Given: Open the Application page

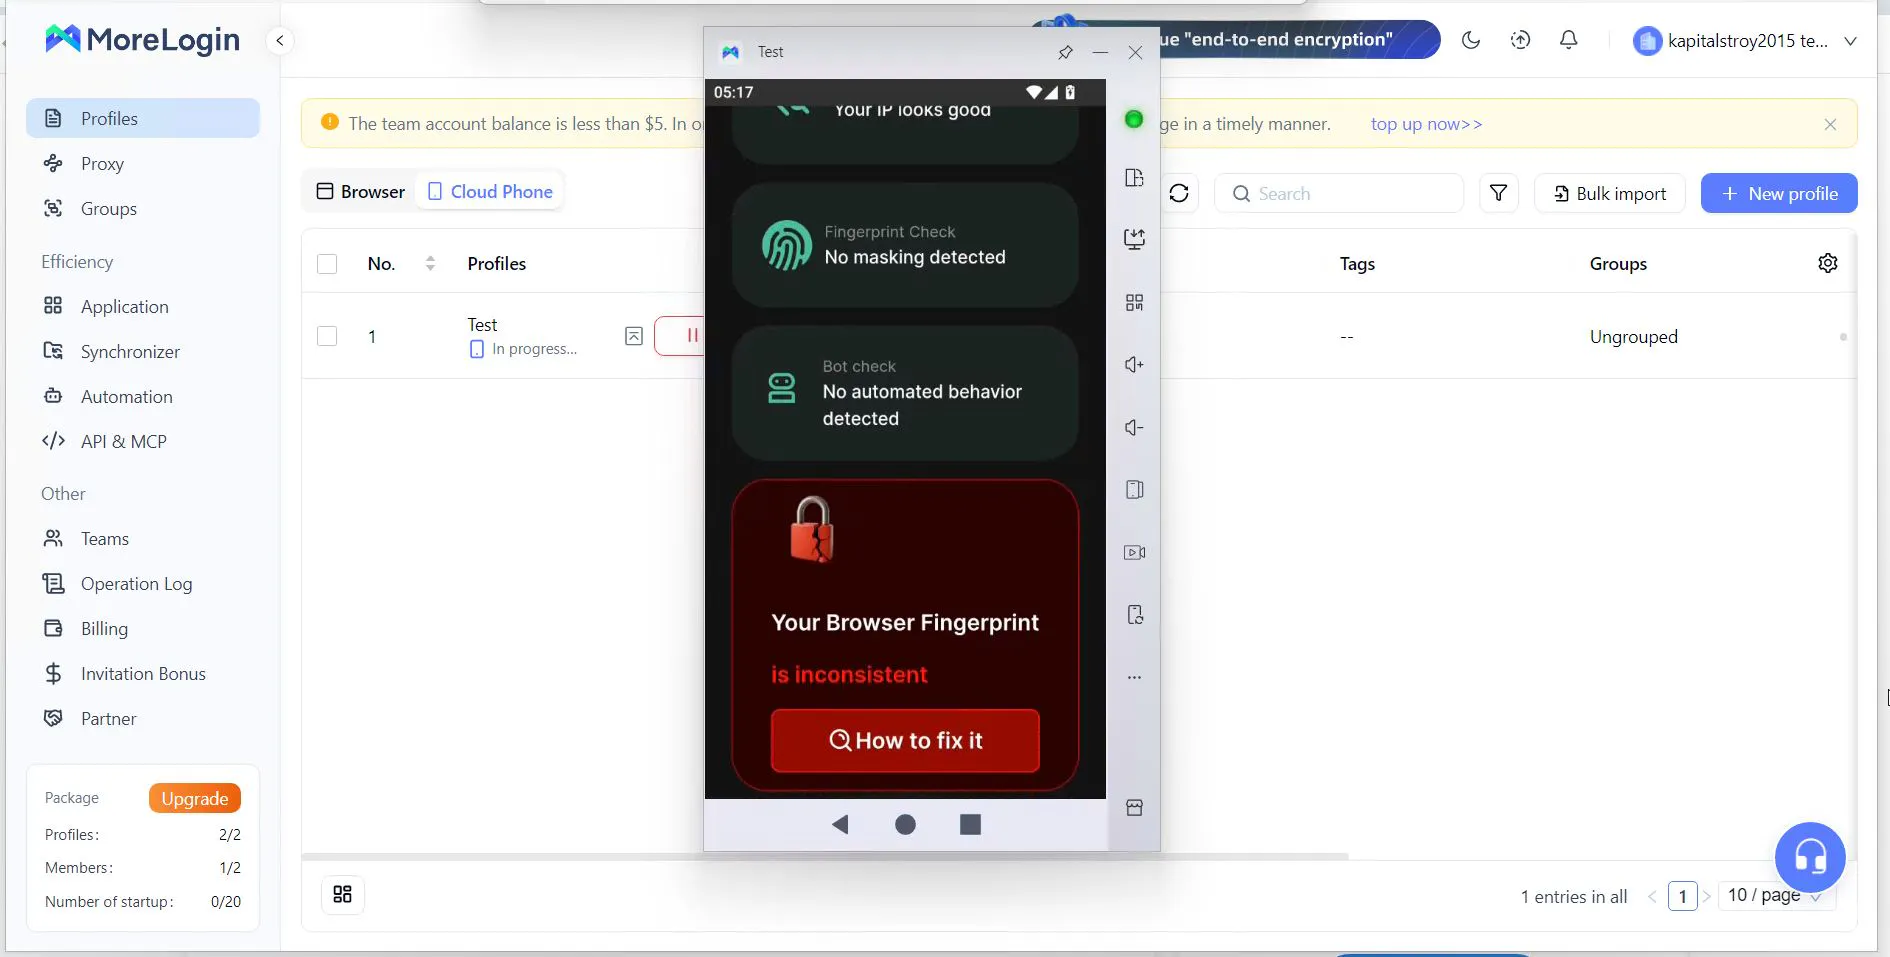Looking at the screenshot, I should point(143,306).
